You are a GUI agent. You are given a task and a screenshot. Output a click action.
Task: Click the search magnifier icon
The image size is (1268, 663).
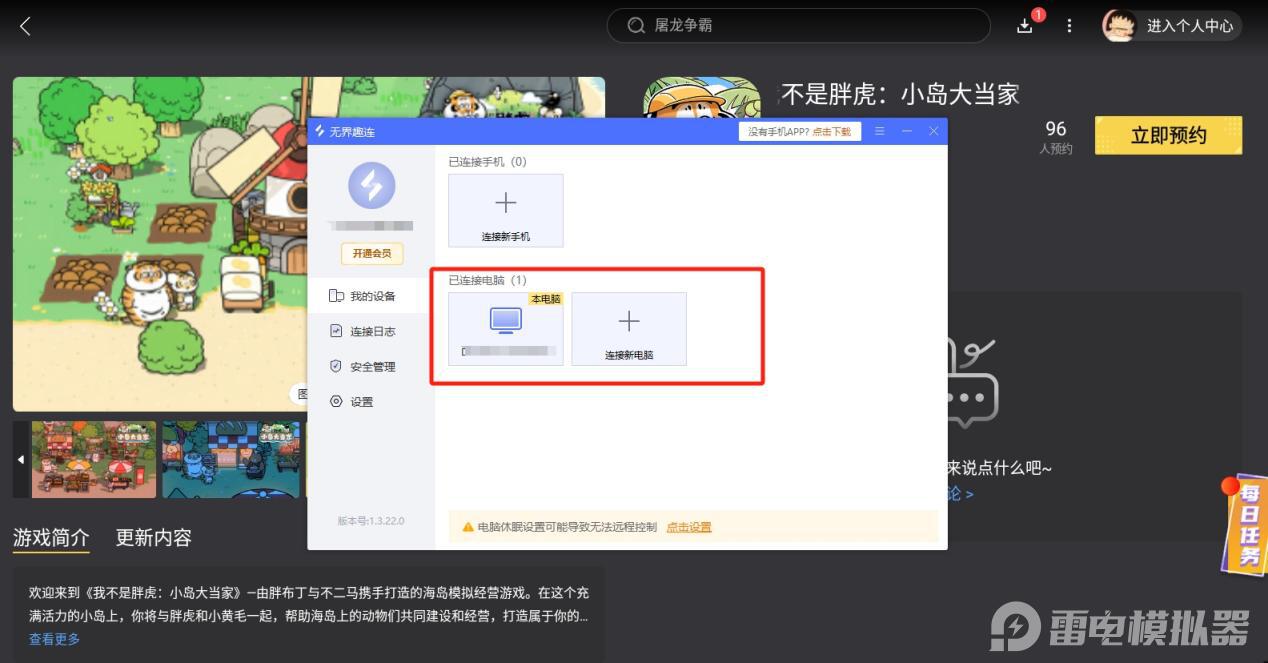pos(636,25)
